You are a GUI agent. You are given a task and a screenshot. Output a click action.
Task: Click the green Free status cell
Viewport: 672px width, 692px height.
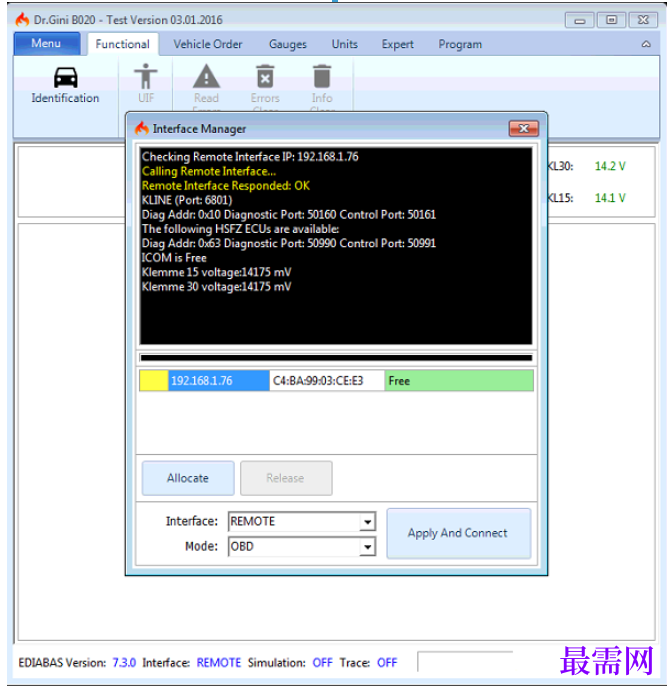point(459,381)
